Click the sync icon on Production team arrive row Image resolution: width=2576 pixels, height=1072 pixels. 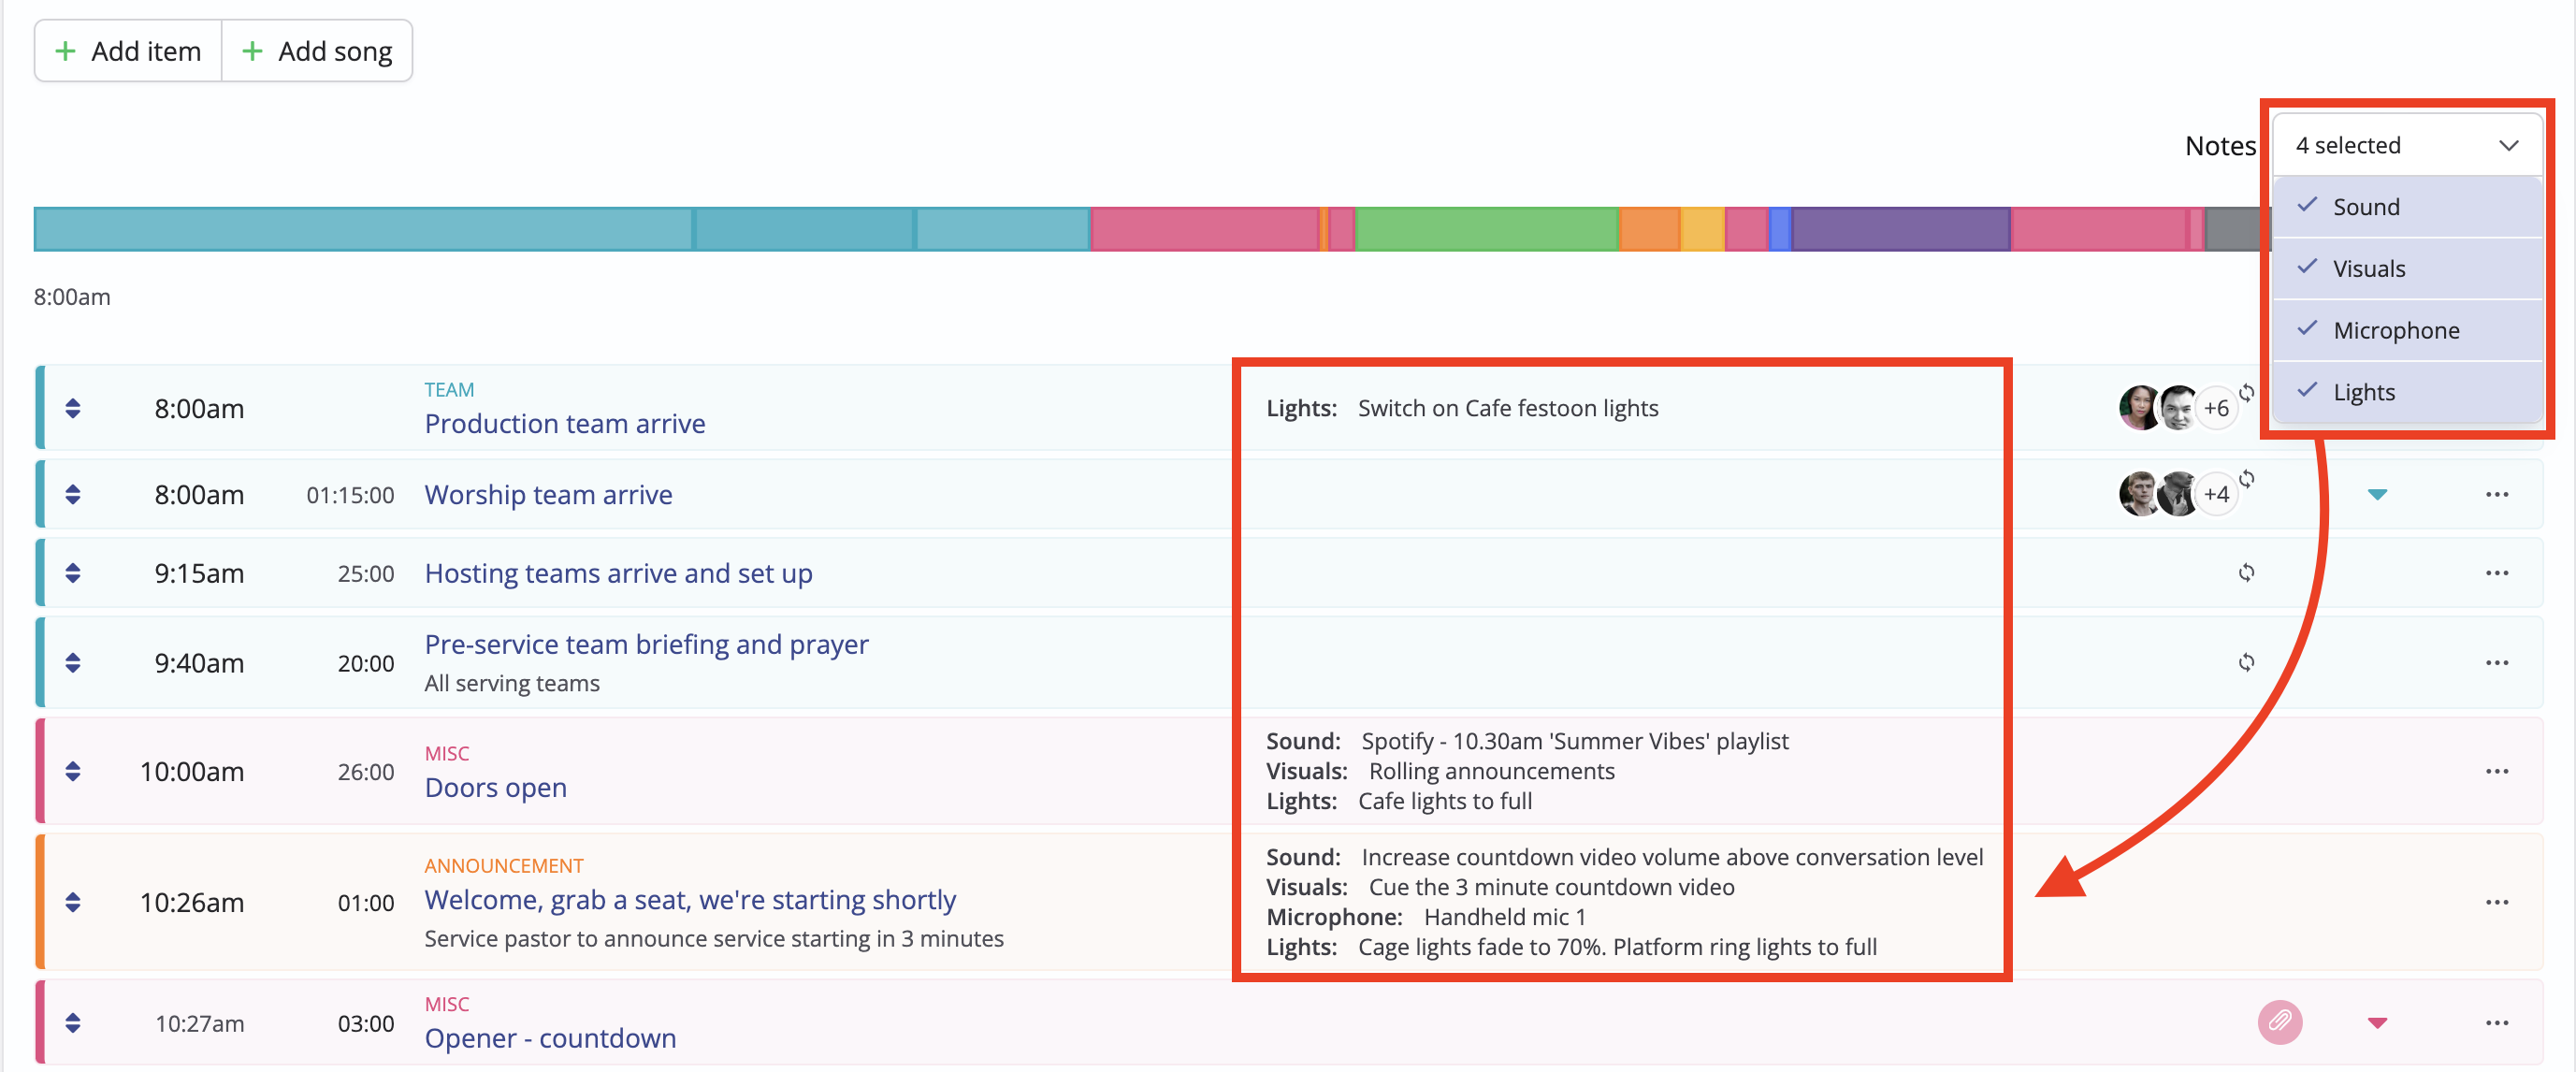2247,392
